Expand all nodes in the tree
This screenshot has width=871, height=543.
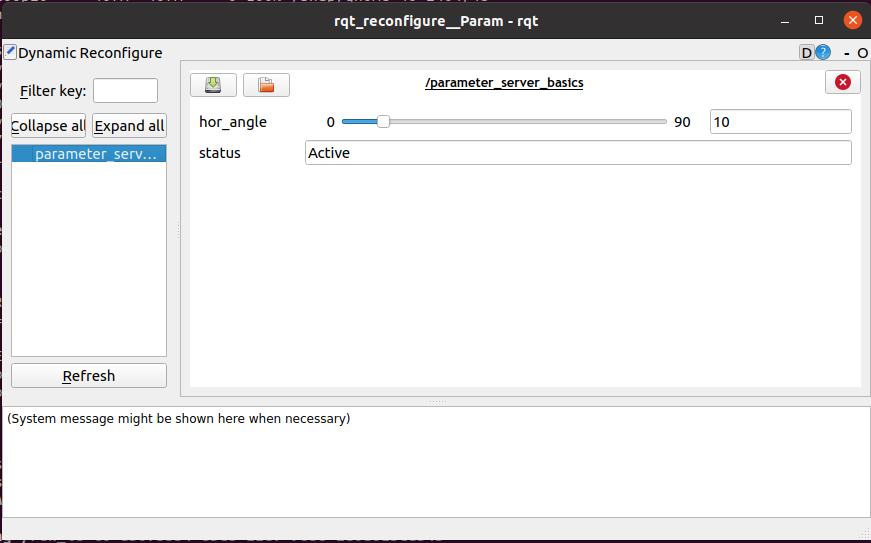(x=129, y=125)
